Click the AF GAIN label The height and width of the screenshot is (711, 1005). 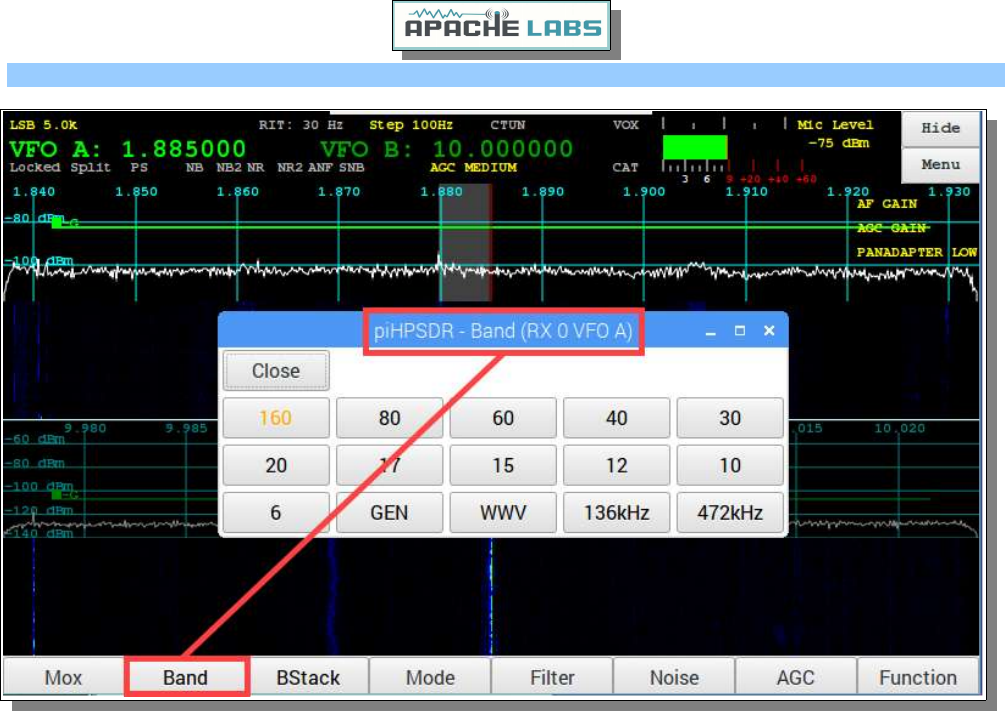click(x=886, y=204)
